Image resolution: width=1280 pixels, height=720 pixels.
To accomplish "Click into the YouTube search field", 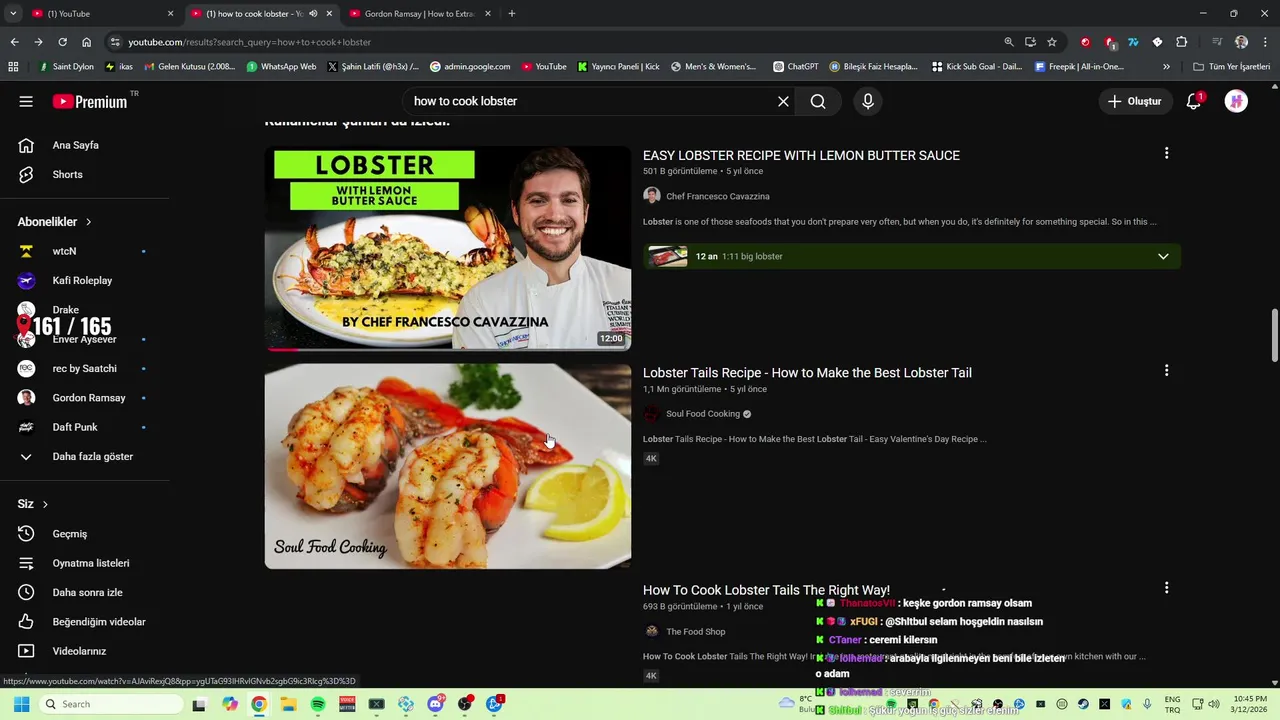I will click(x=590, y=101).
